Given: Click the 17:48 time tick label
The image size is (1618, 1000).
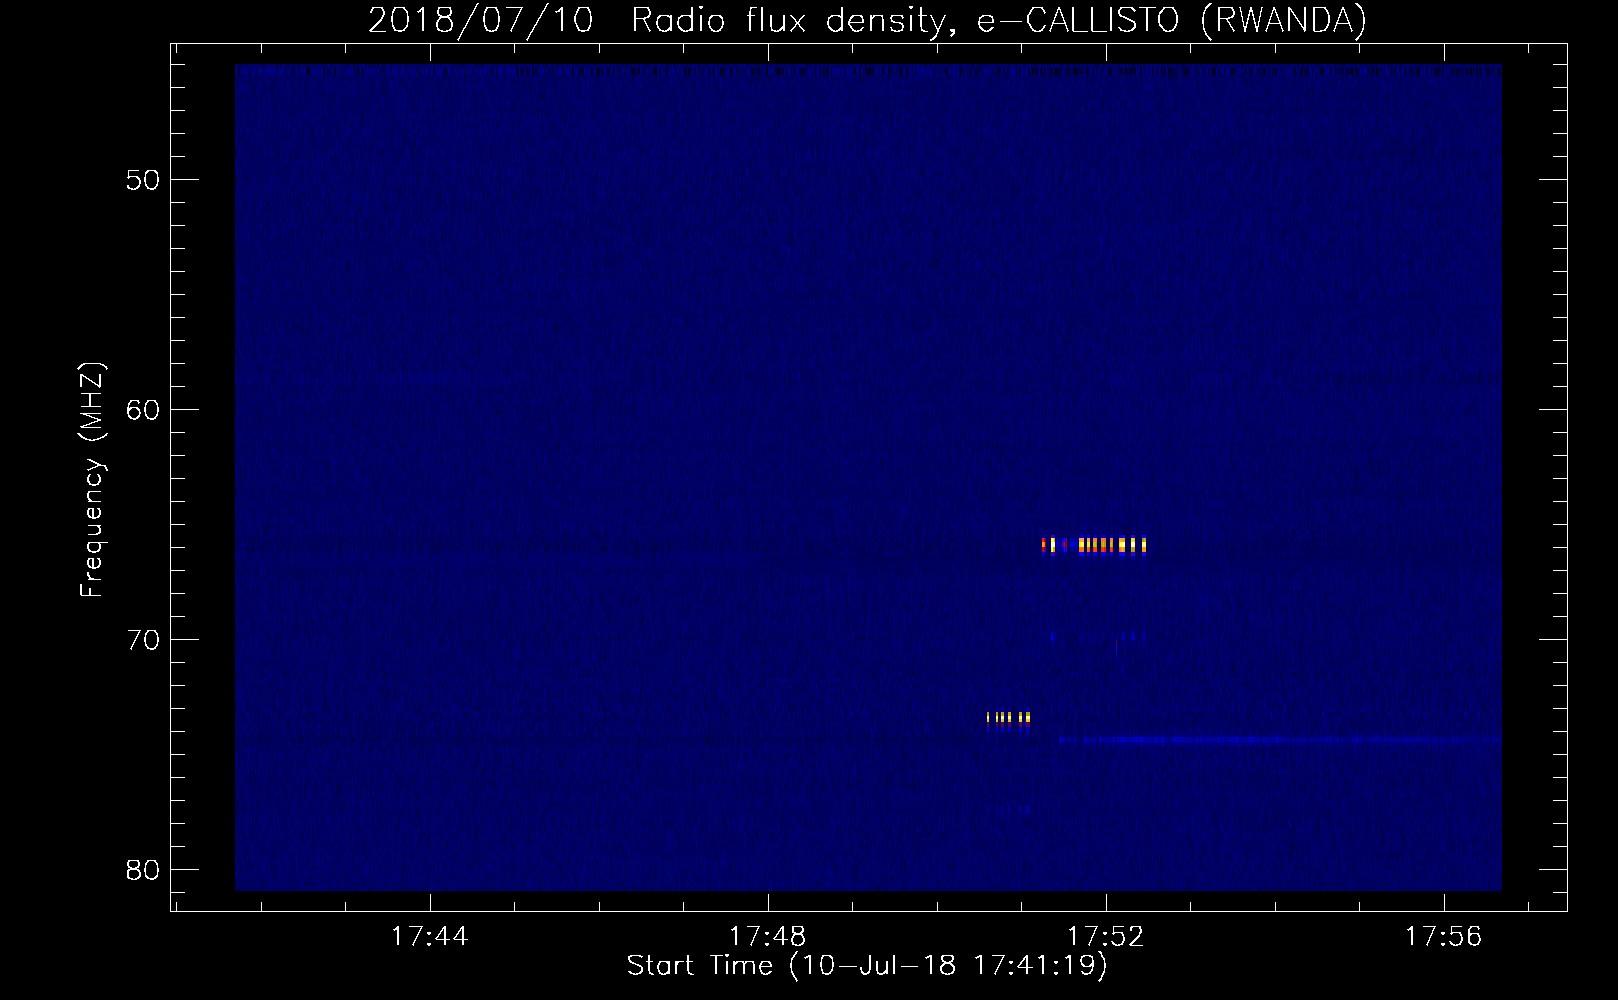Looking at the screenshot, I should (x=767, y=937).
